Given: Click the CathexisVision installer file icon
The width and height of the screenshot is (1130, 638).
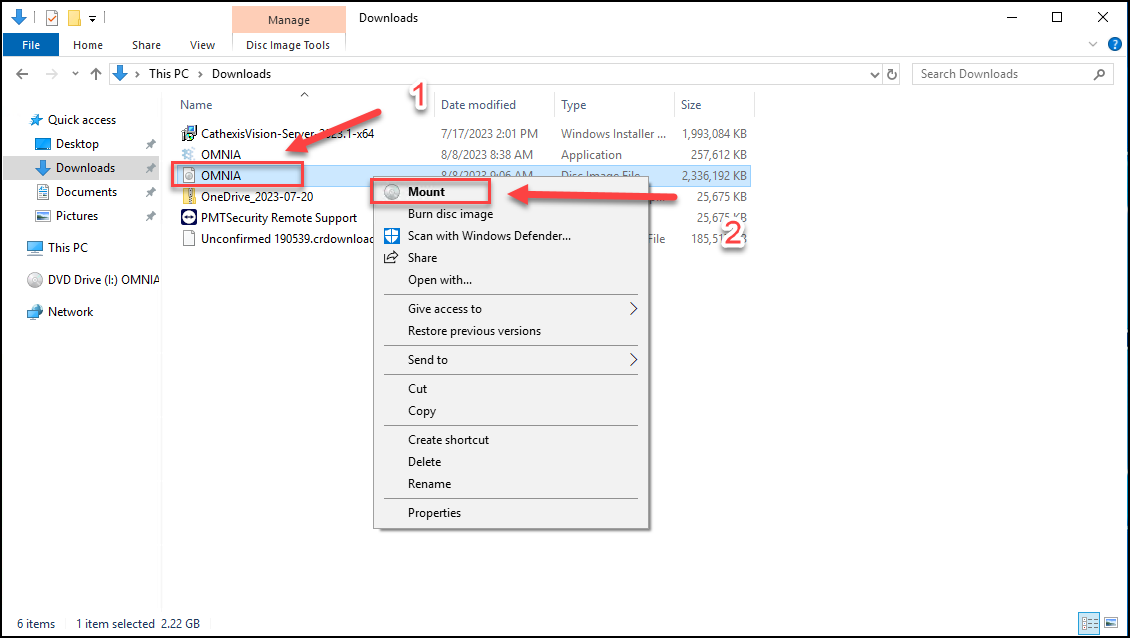Looking at the screenshot, I should click(x=189, y=133).
